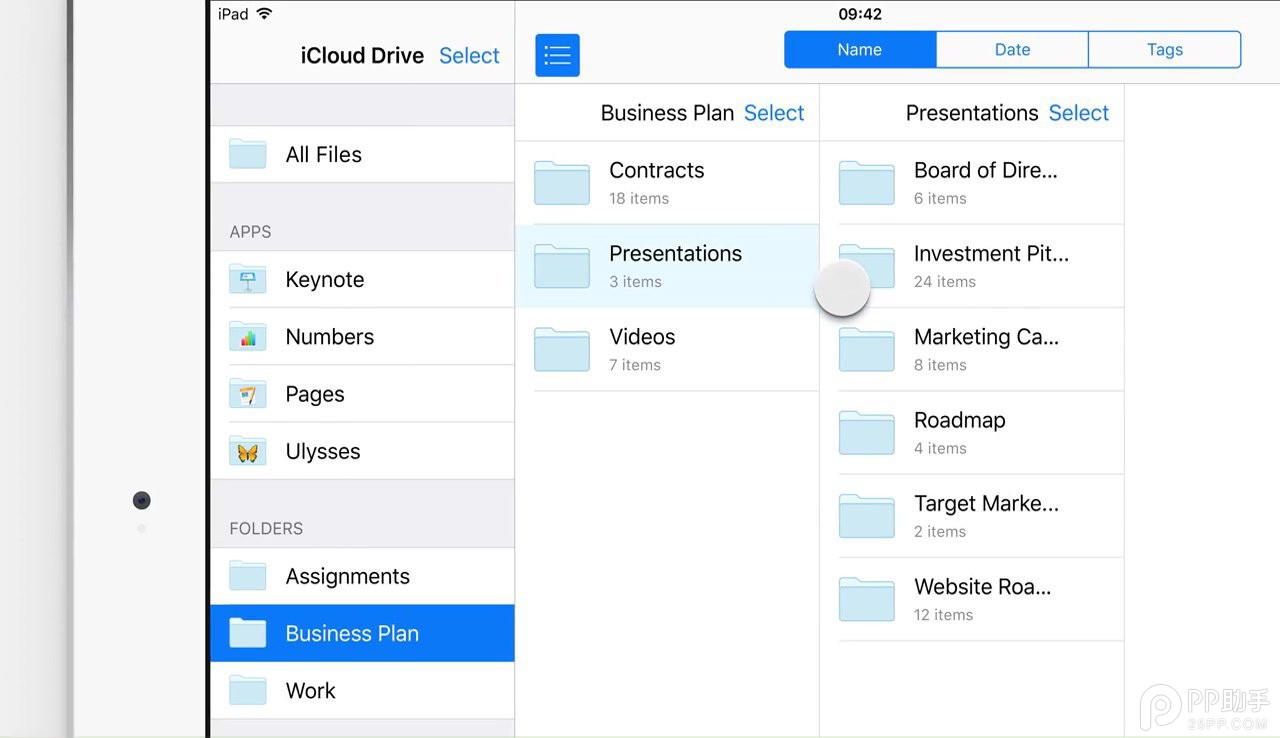Click the "12 items" count text
Viewport: 1280px width, 738px height.
943,615
